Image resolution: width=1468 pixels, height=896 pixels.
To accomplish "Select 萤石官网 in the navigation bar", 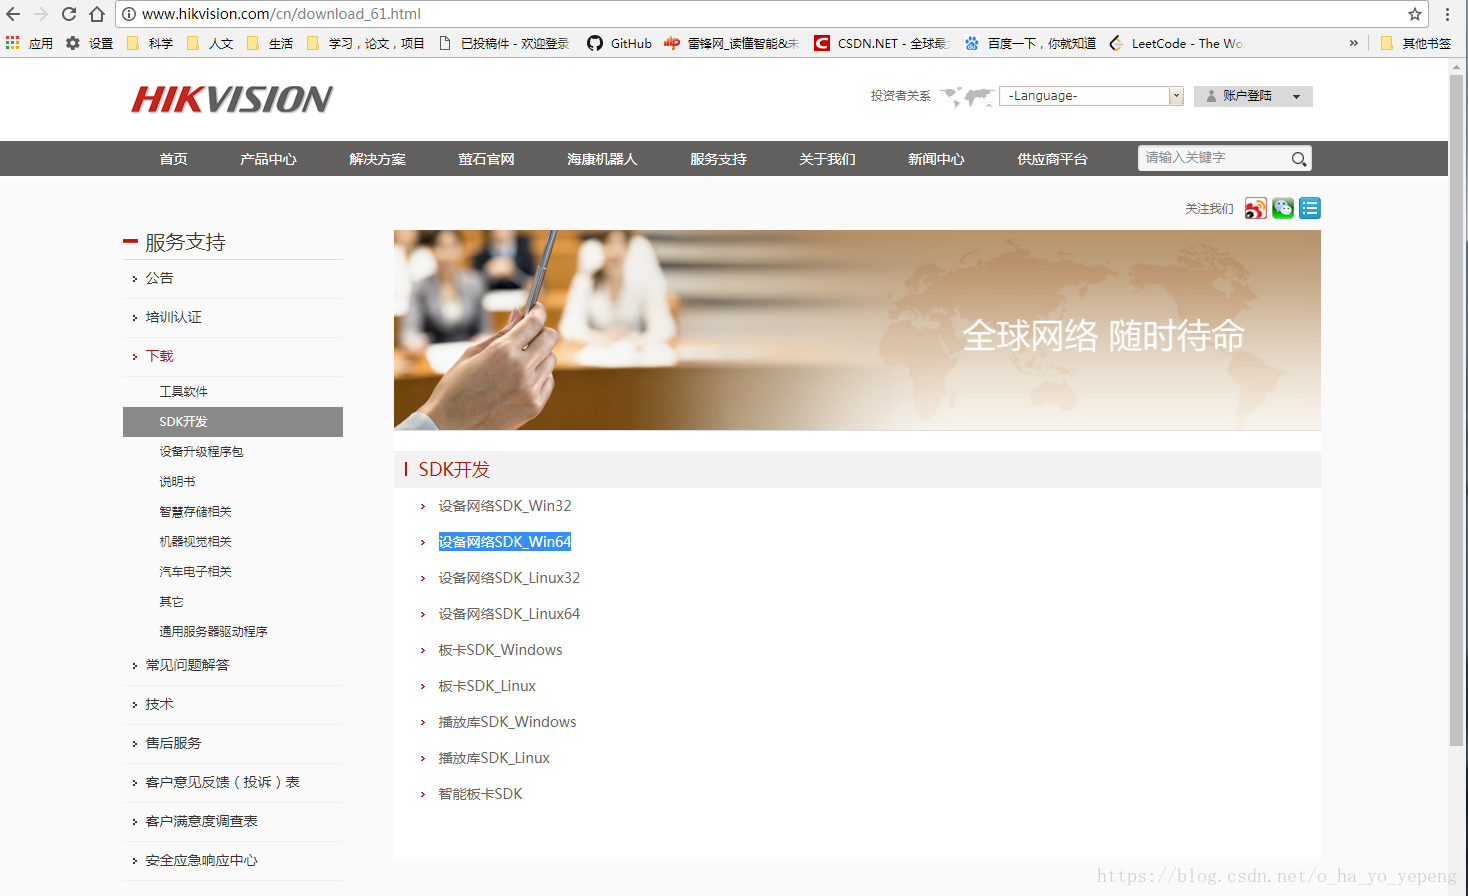I will pyautogui.click(x=486, y=159).
